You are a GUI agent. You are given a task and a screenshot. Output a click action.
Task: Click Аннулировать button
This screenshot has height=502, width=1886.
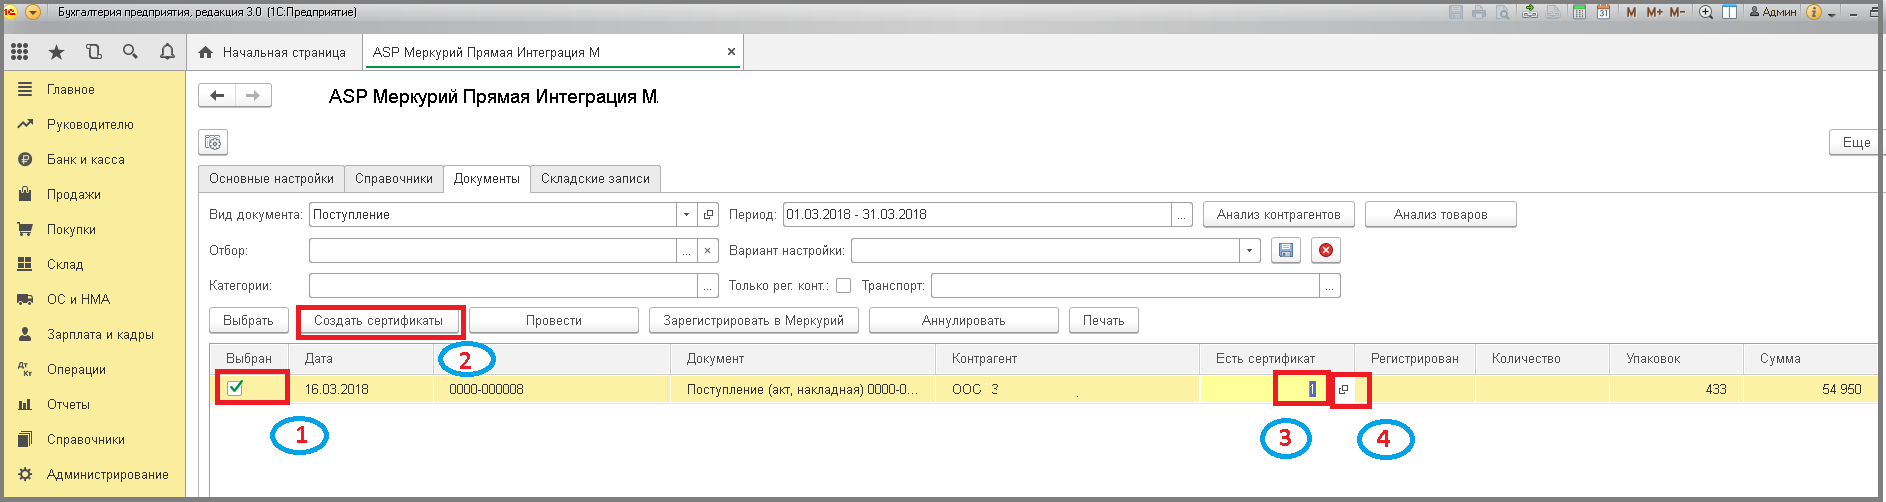(964, 320)
